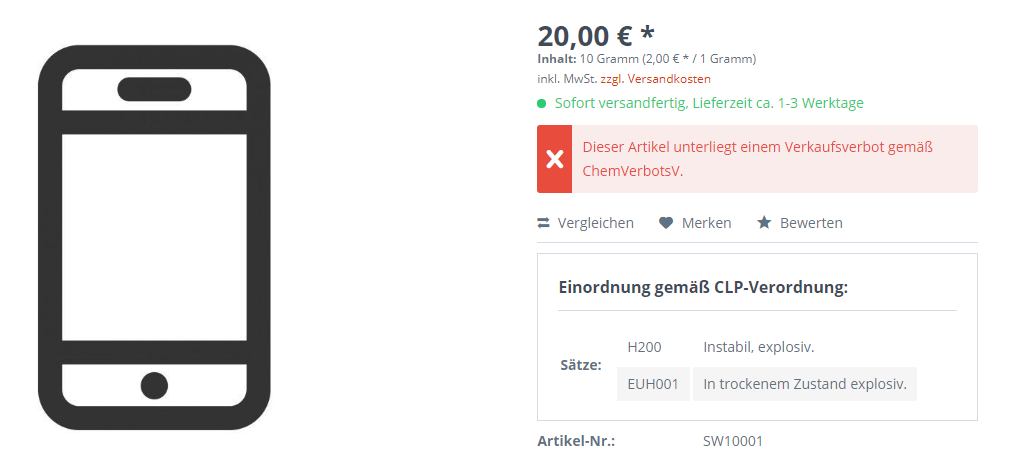Click the Sofort versandfertig delivery time text

point(709,103)
